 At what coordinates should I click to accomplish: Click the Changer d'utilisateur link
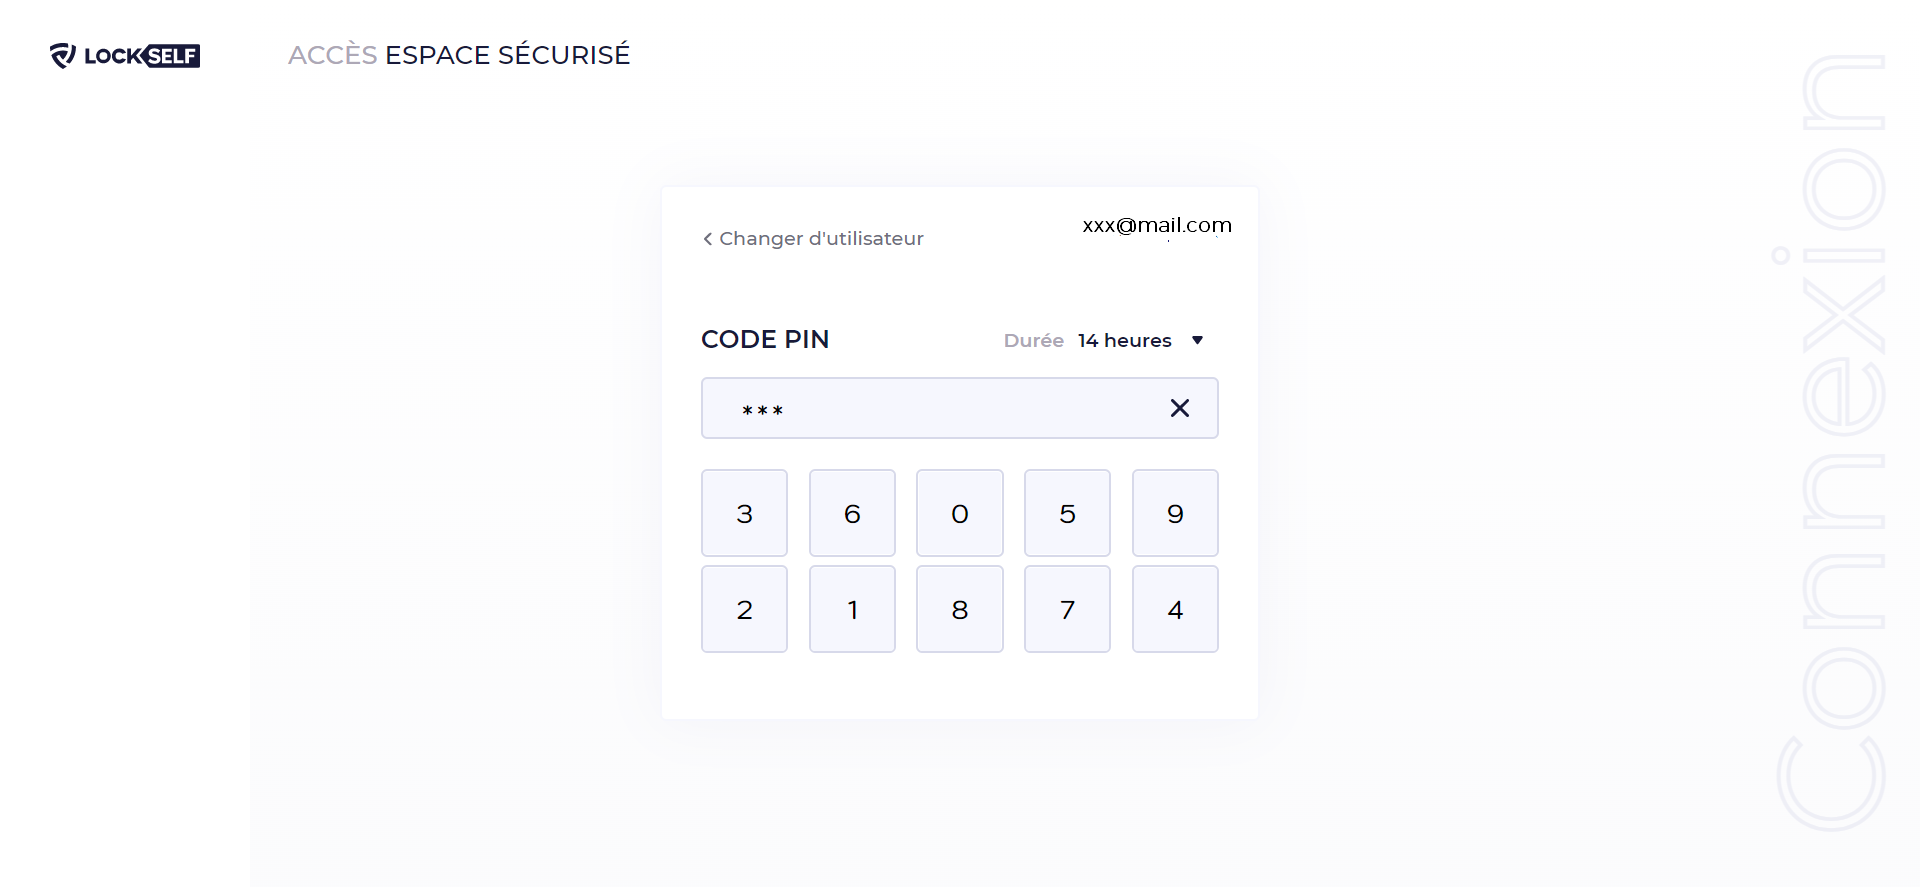tap(821, 239)
